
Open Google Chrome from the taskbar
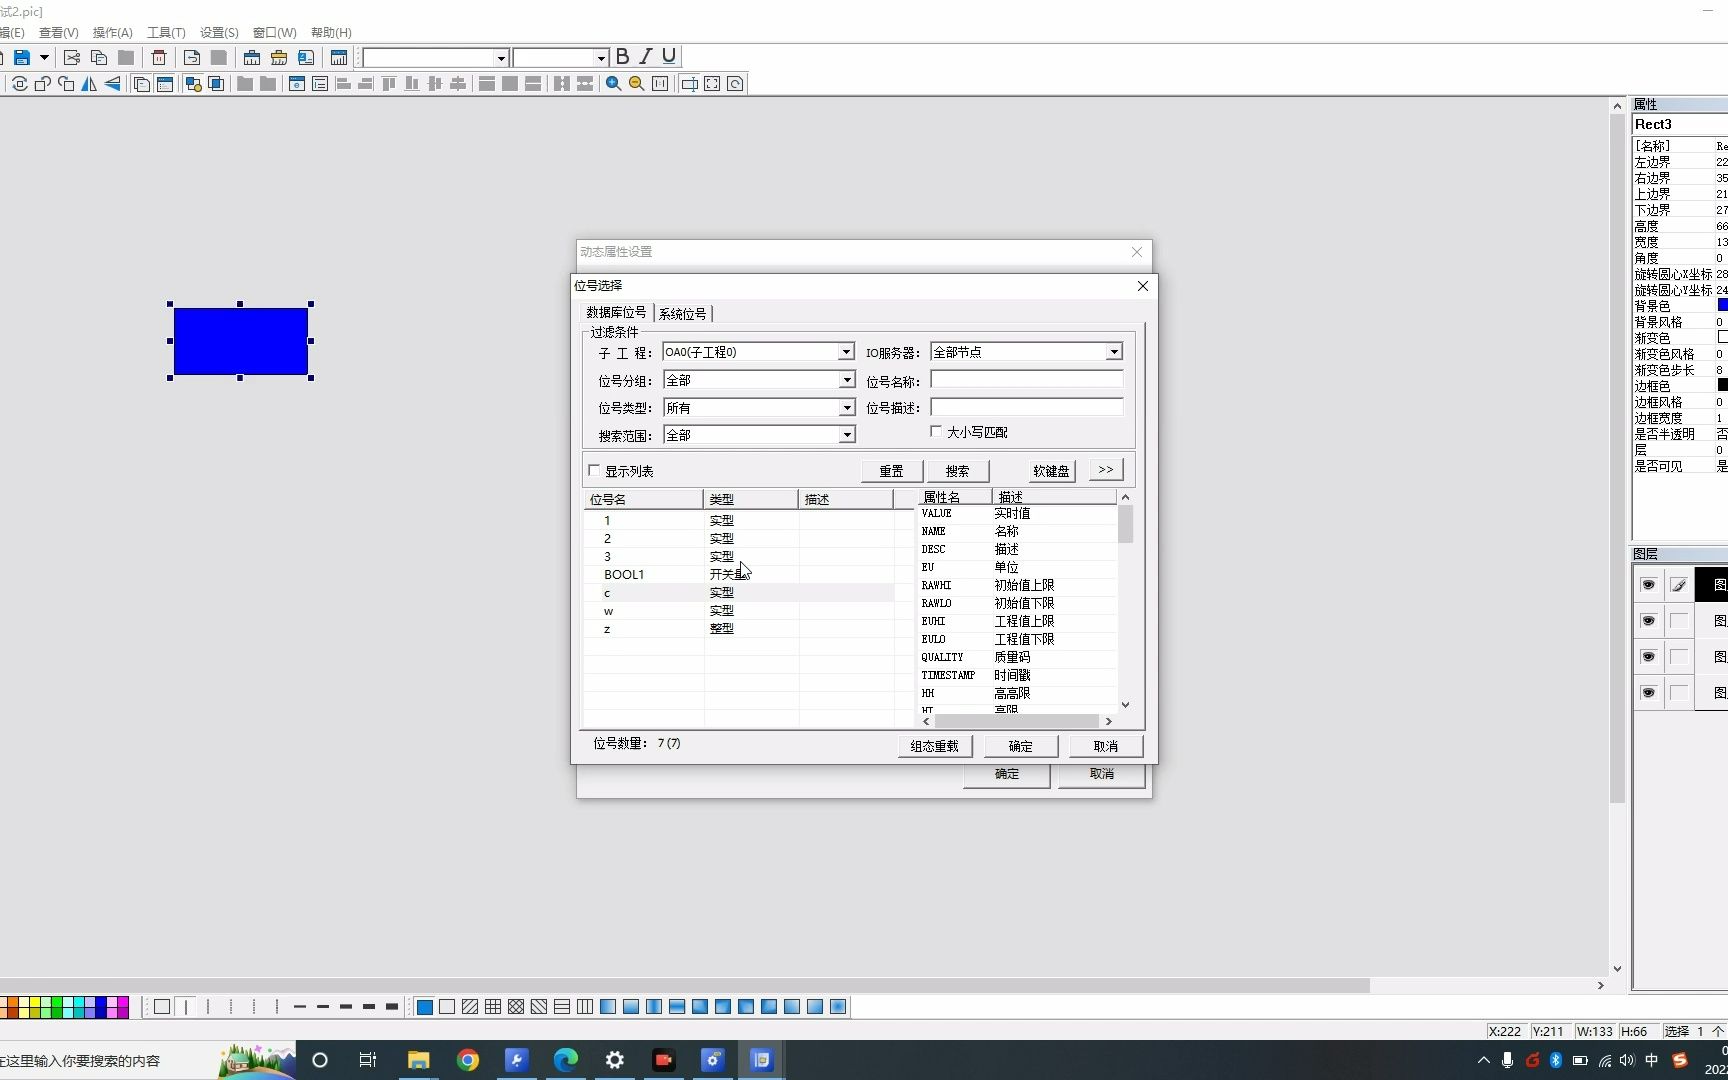pos(468,1060)
